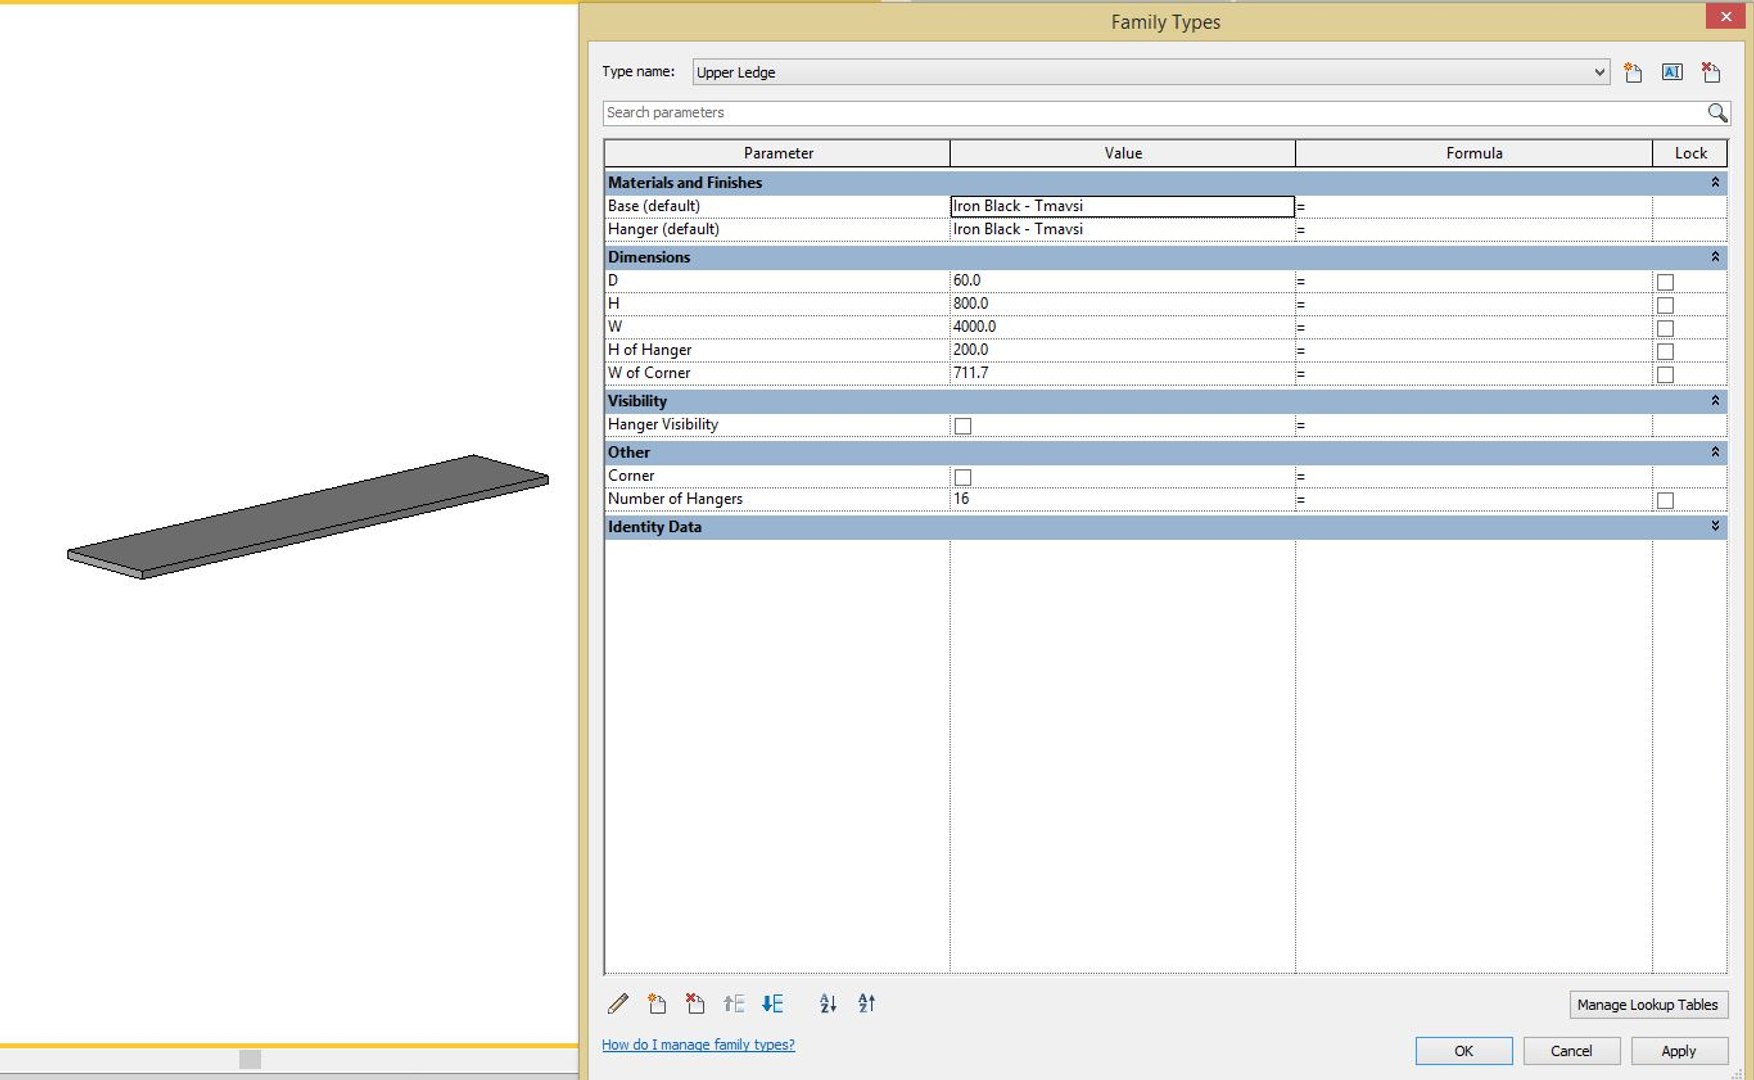Close the Family Types dialog

(x=1726, y=16)
